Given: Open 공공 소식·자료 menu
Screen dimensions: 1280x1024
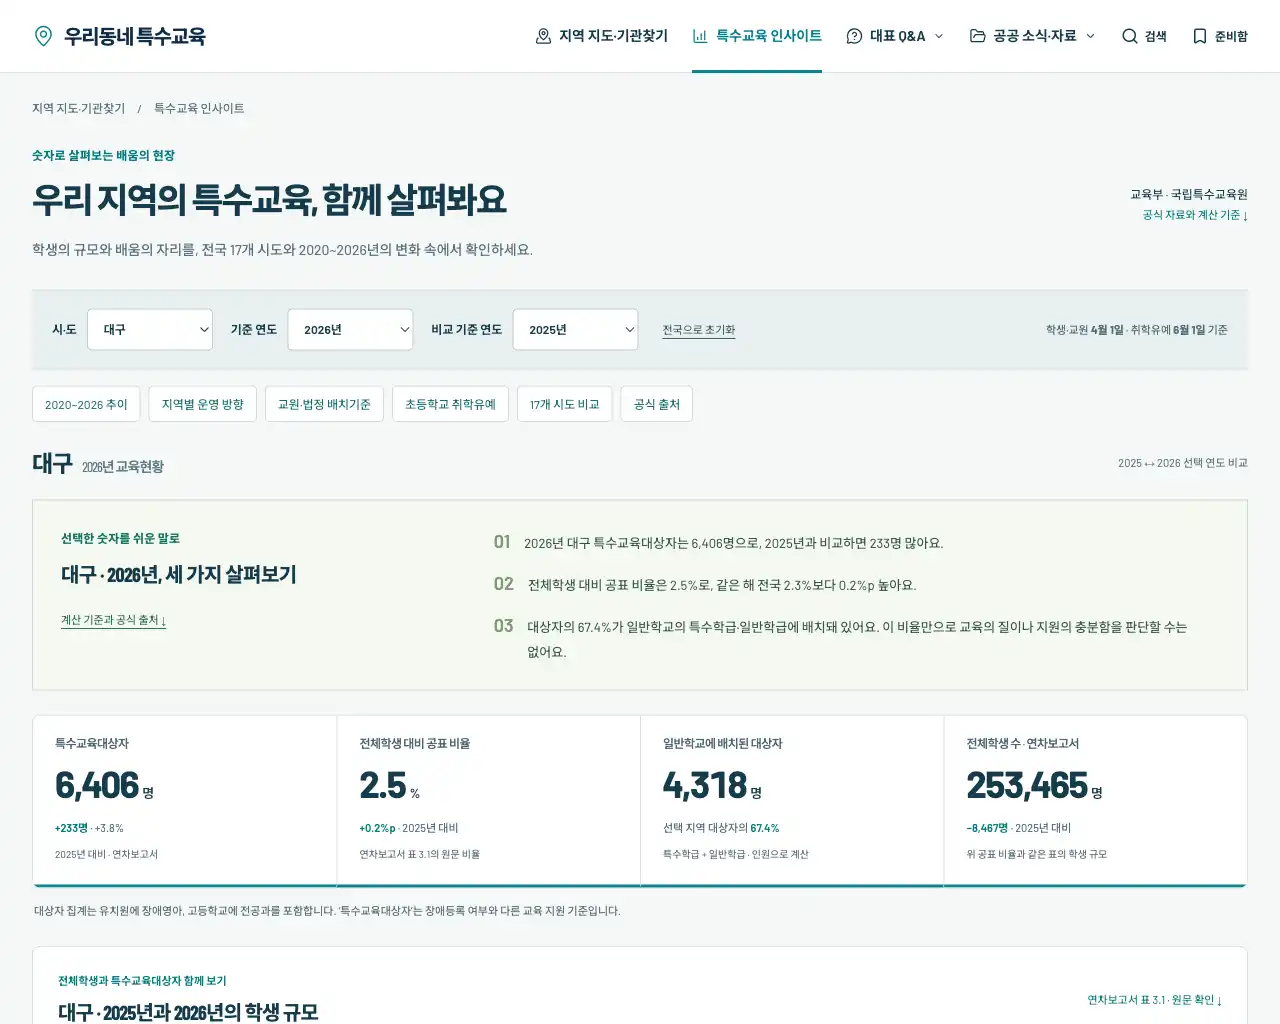Looking at the screenshot, I should pyautogui.click(x=1032, y=36).
